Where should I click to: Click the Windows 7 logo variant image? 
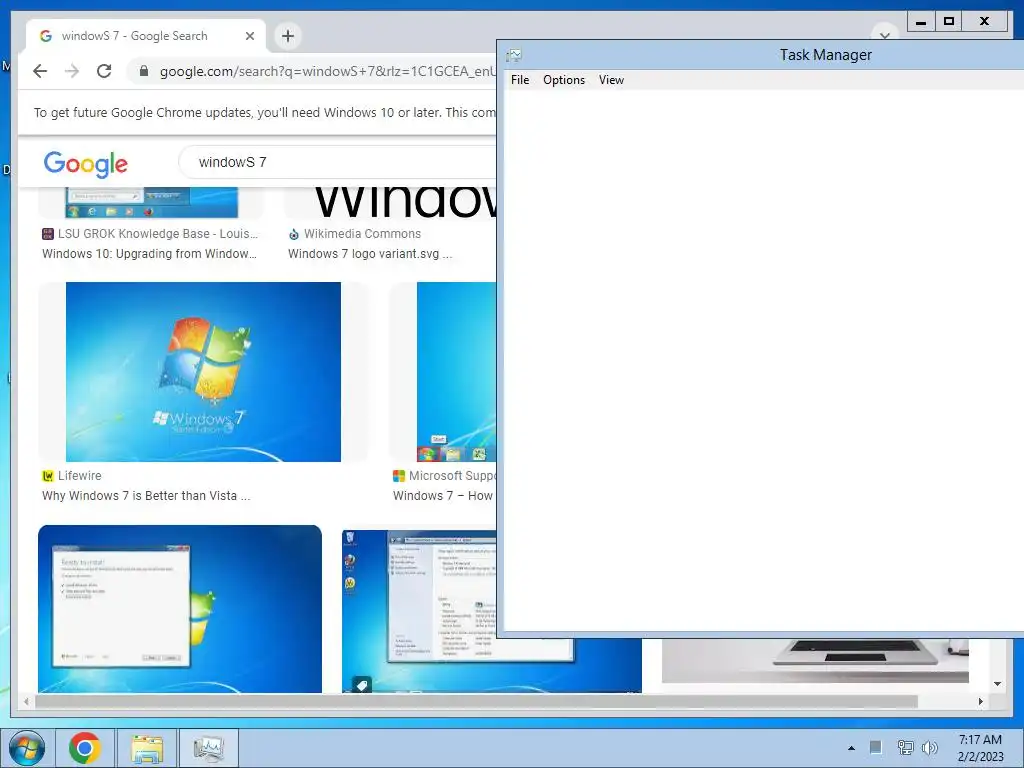[405, 202]
